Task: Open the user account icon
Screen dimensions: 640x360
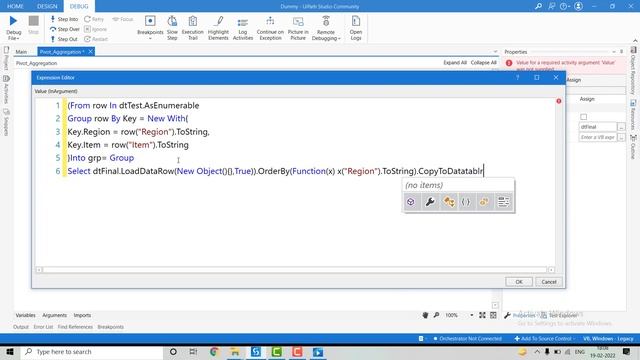Action: point(578,6)
